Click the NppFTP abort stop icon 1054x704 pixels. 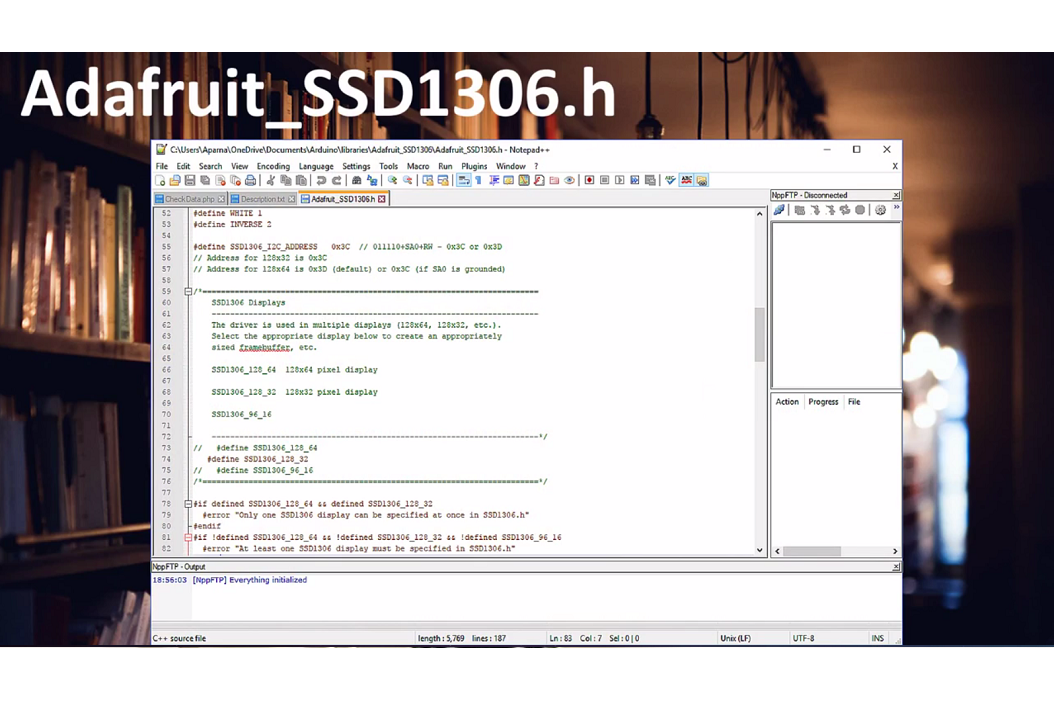(860, 210)
